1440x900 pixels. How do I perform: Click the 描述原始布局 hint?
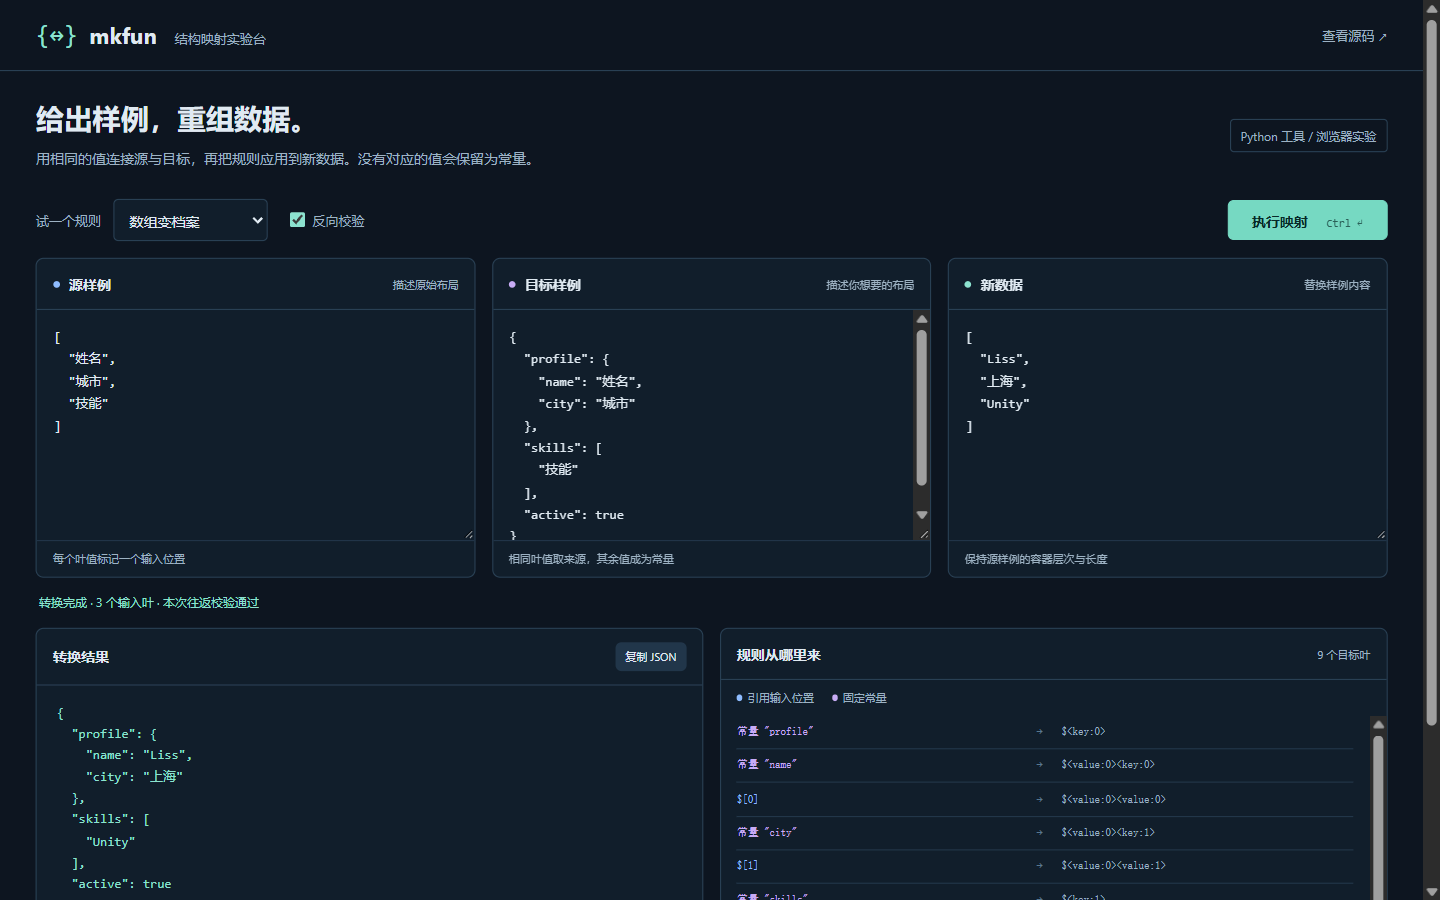coord(425,285)
